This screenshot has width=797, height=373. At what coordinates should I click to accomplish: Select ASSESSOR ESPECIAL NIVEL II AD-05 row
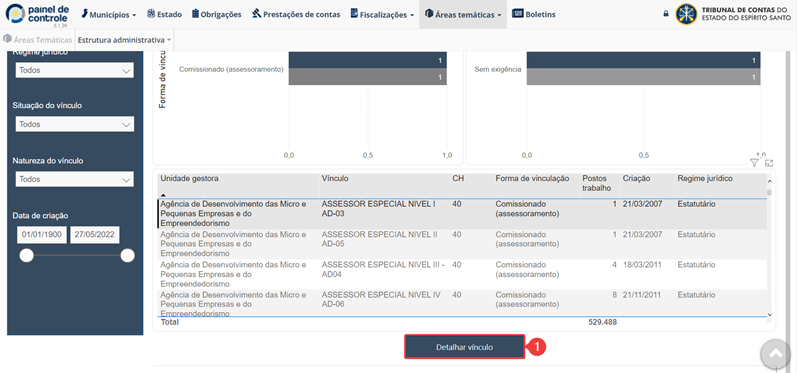(x=462, y=244)
